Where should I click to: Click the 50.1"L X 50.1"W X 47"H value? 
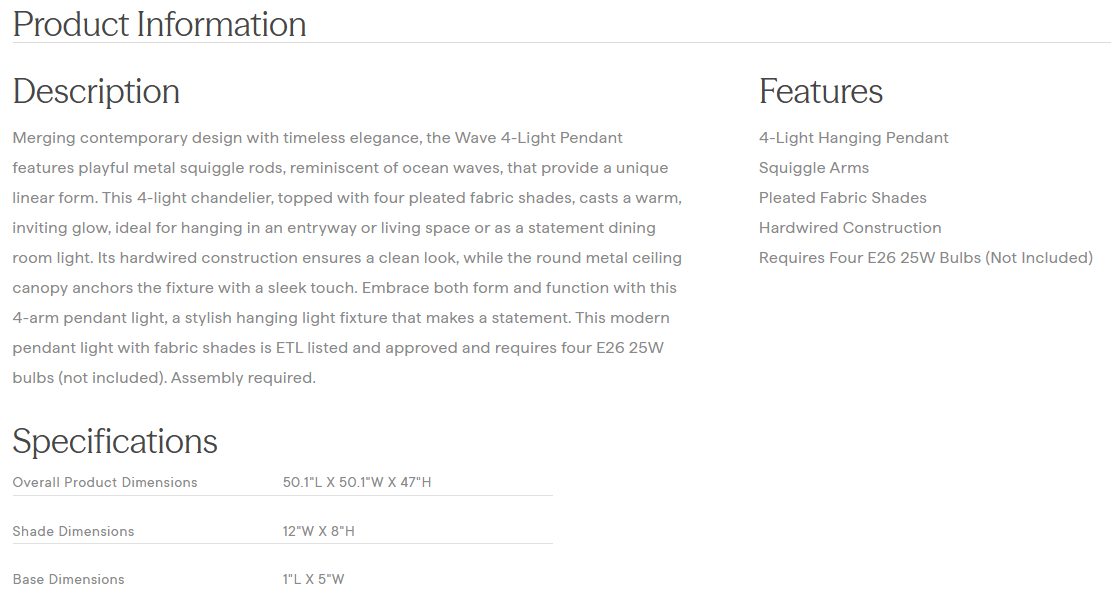click(x=357, y=483)
